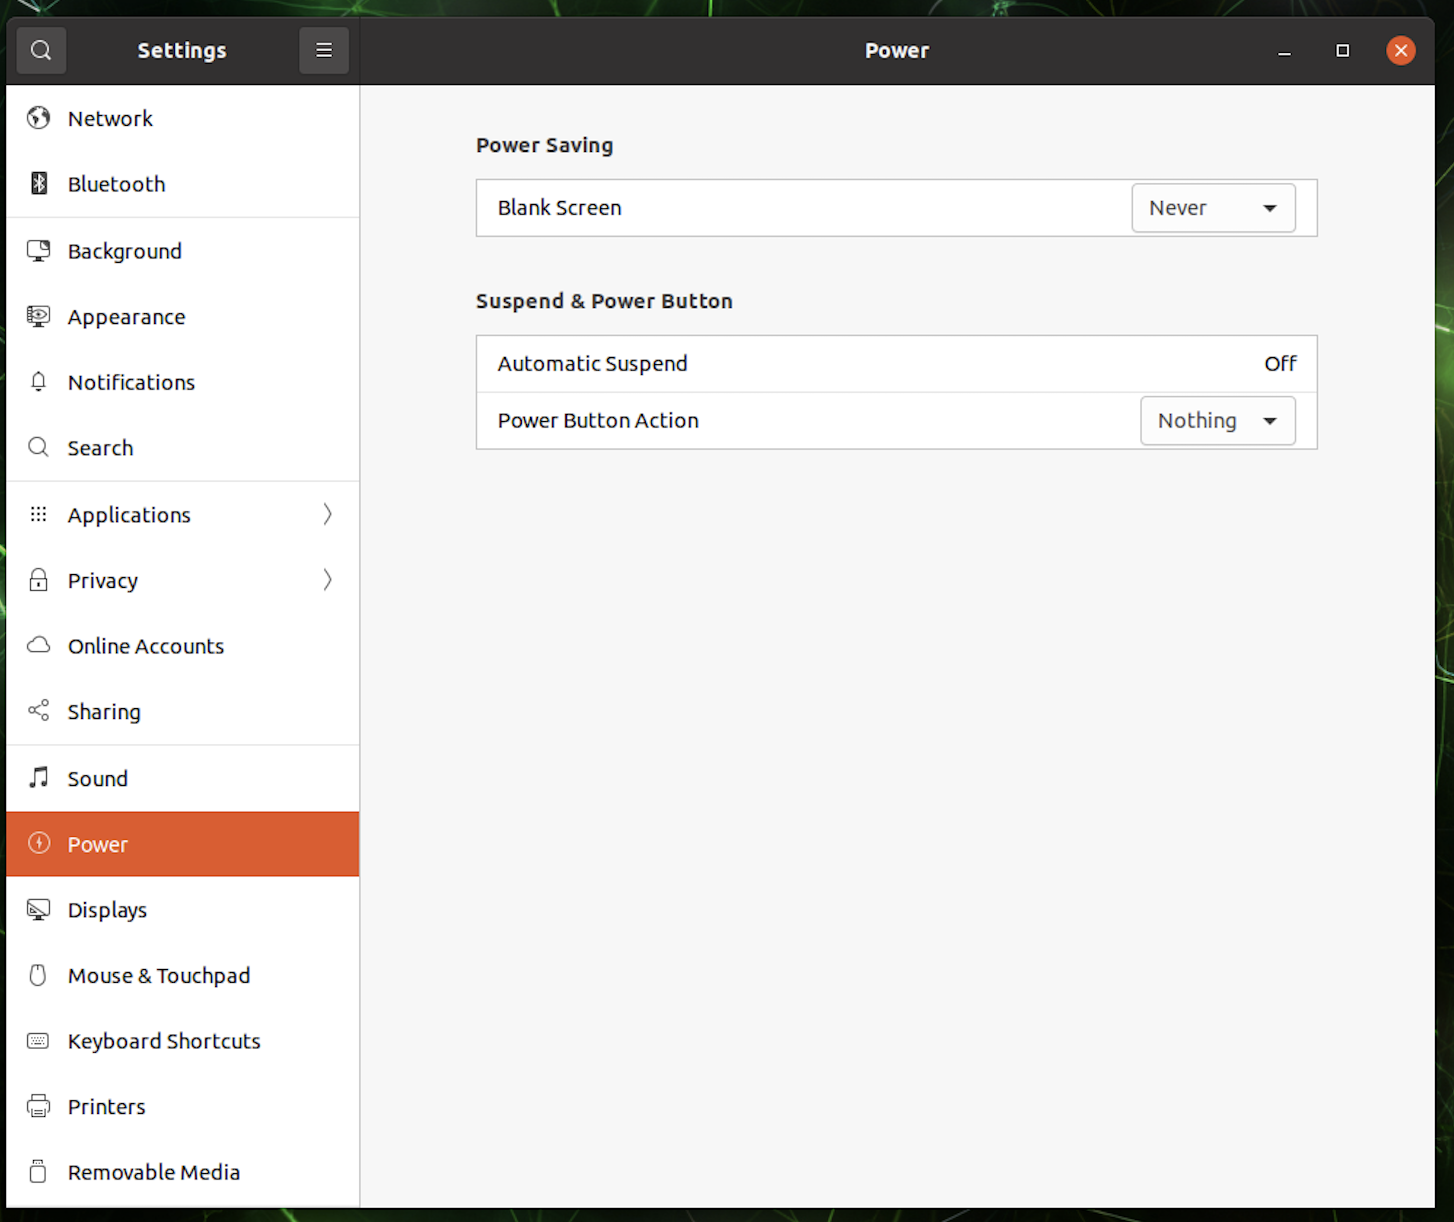Click the Online Accounts cloud icon

[39, 645]
